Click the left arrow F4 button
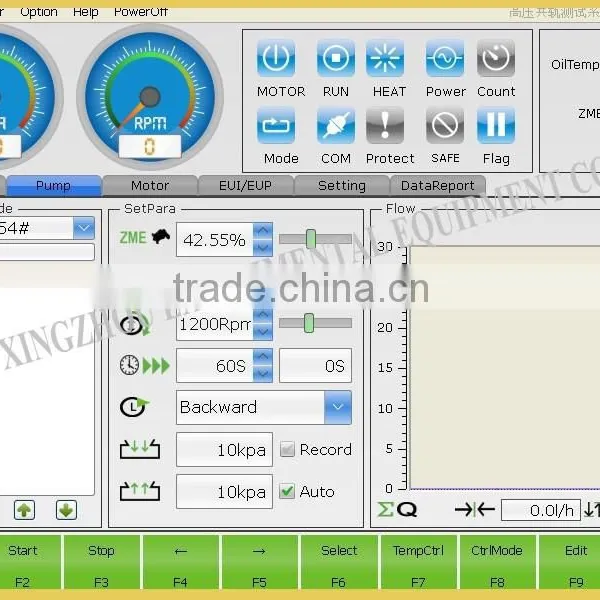Viewport: 600px width, 600px height. coord(181,562)
